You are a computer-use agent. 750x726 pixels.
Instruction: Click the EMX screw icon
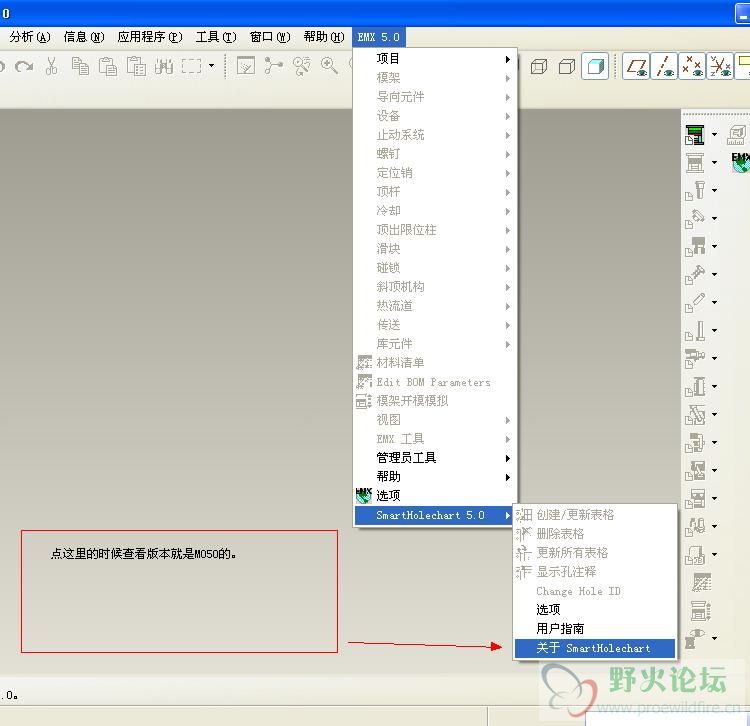coord(695,190)
